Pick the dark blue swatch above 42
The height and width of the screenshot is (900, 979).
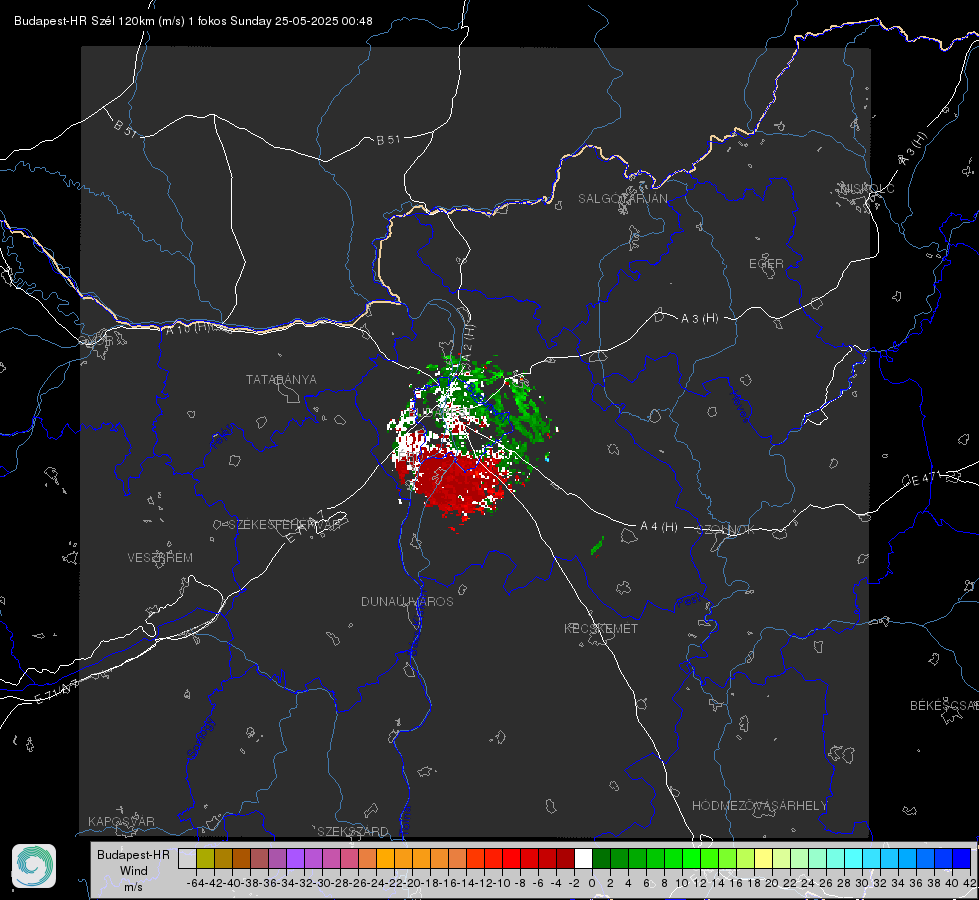coord(962,859)
